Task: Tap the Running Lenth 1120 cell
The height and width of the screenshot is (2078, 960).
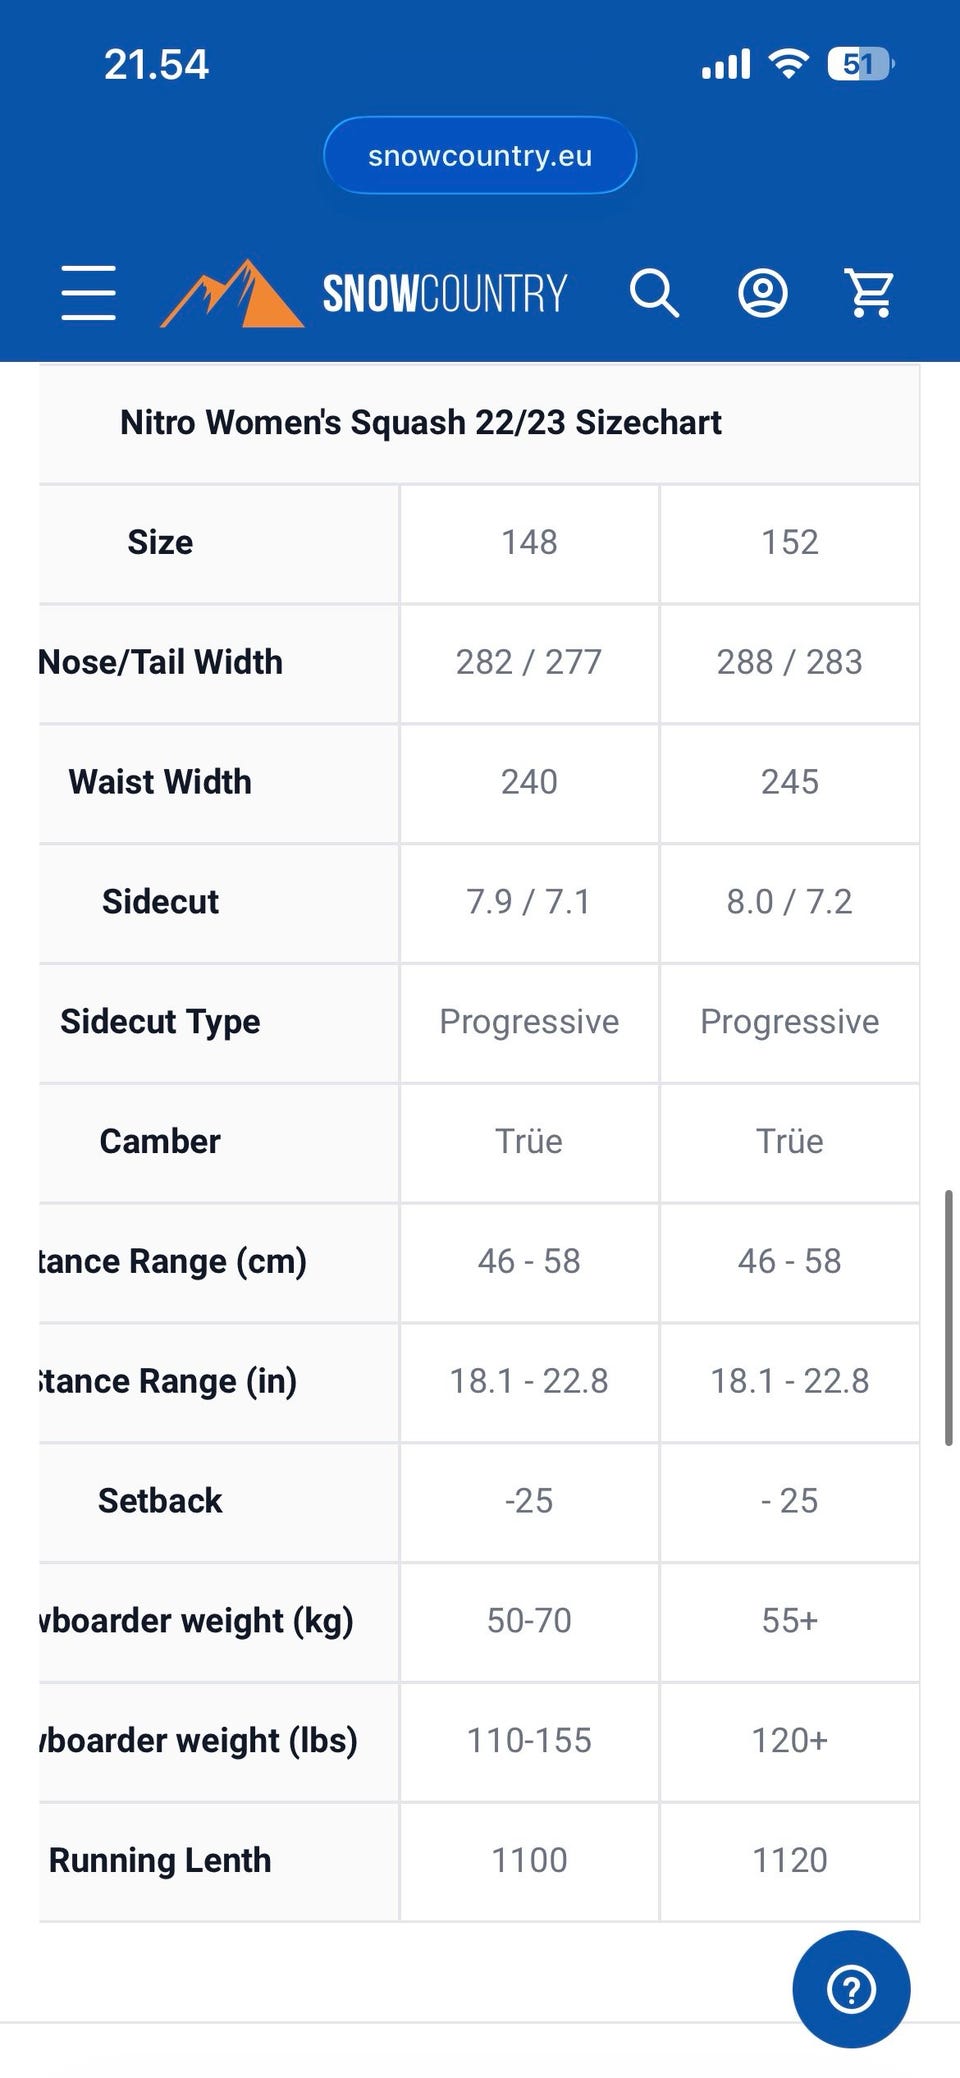Action: tap(789, 1860)
